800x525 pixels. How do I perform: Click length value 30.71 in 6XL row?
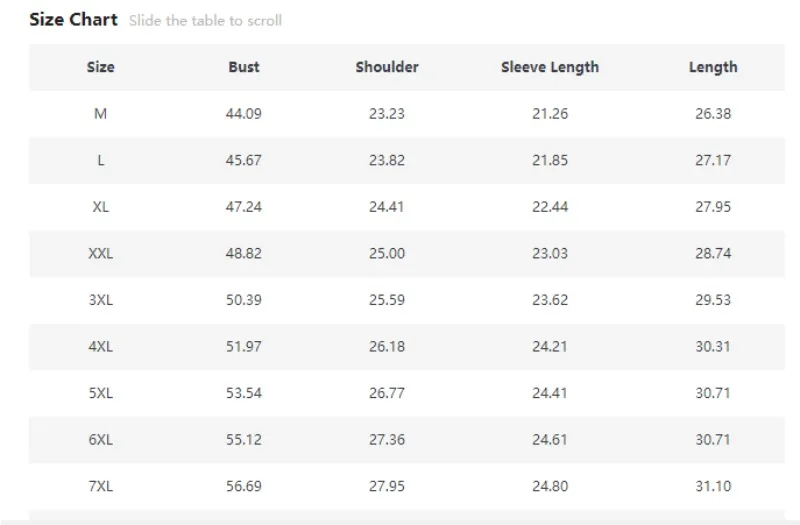(x=713, y=440)
